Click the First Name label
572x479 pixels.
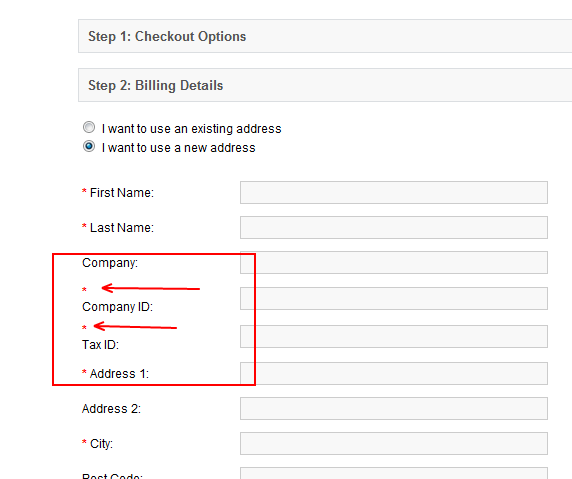[122, 193]
